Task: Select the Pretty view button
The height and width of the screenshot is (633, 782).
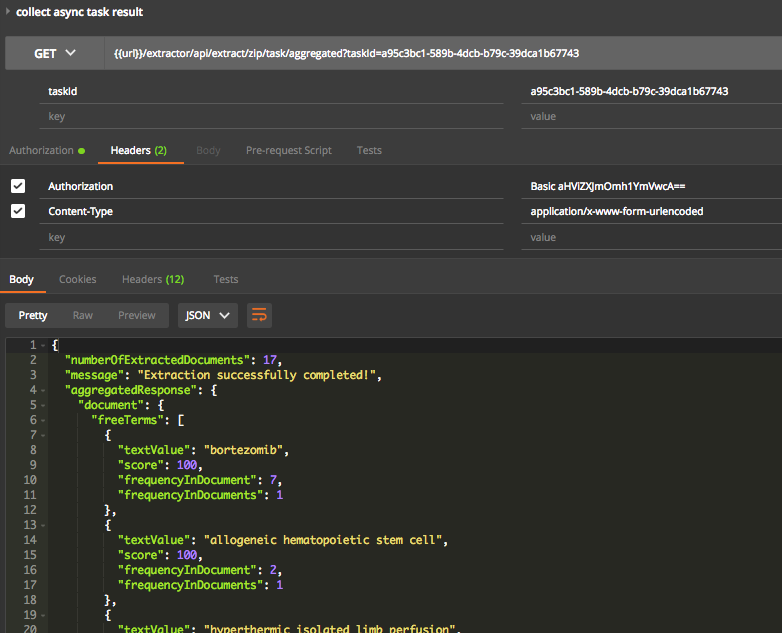Action: pos(33,315)
